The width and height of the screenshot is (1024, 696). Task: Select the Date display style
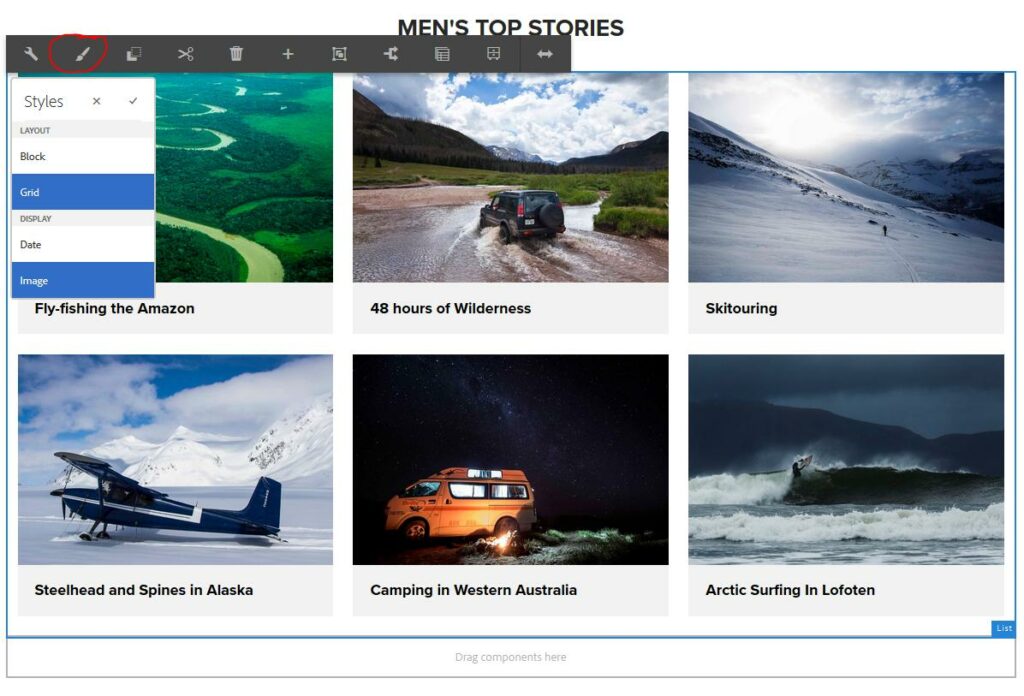click(x=83, y=244)
